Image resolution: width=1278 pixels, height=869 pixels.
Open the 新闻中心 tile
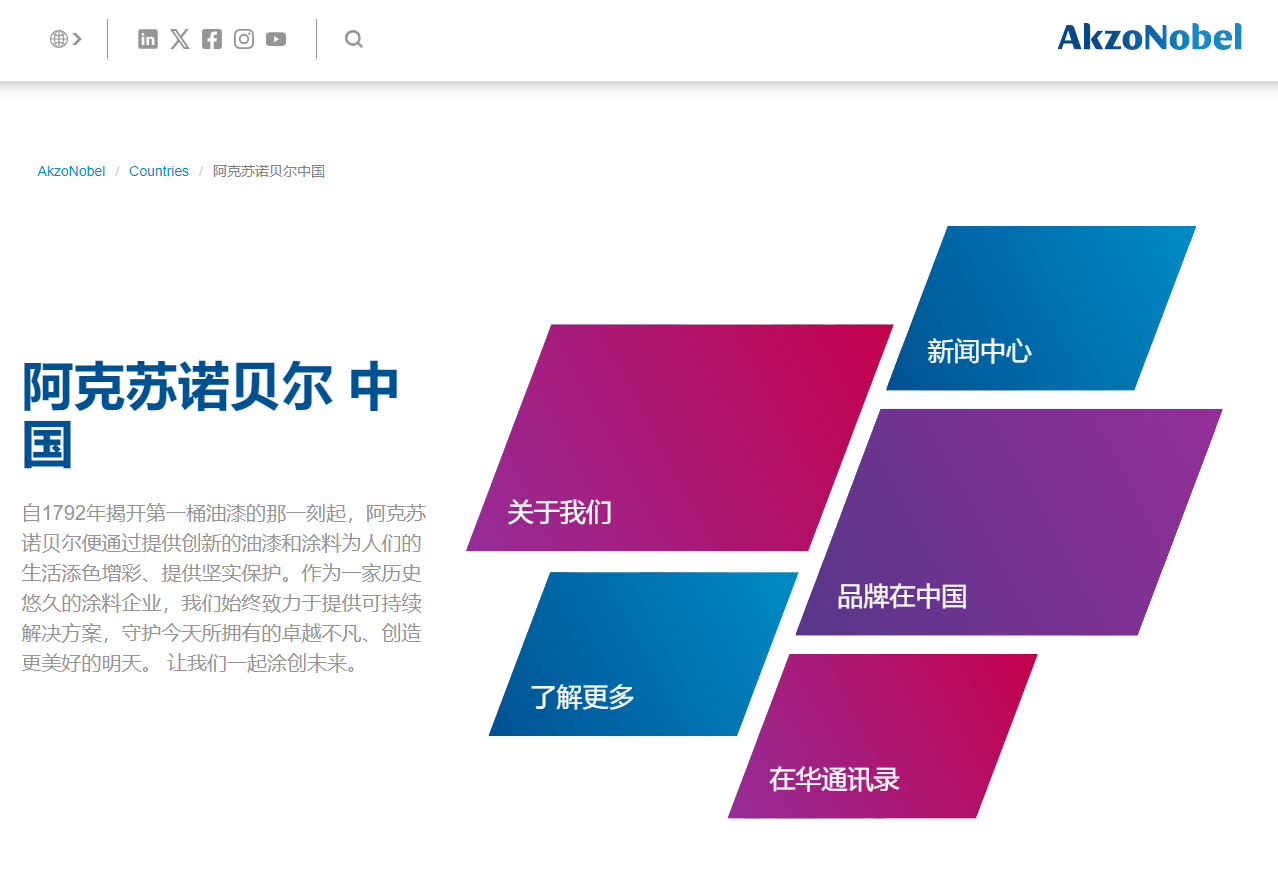(980, 353)
